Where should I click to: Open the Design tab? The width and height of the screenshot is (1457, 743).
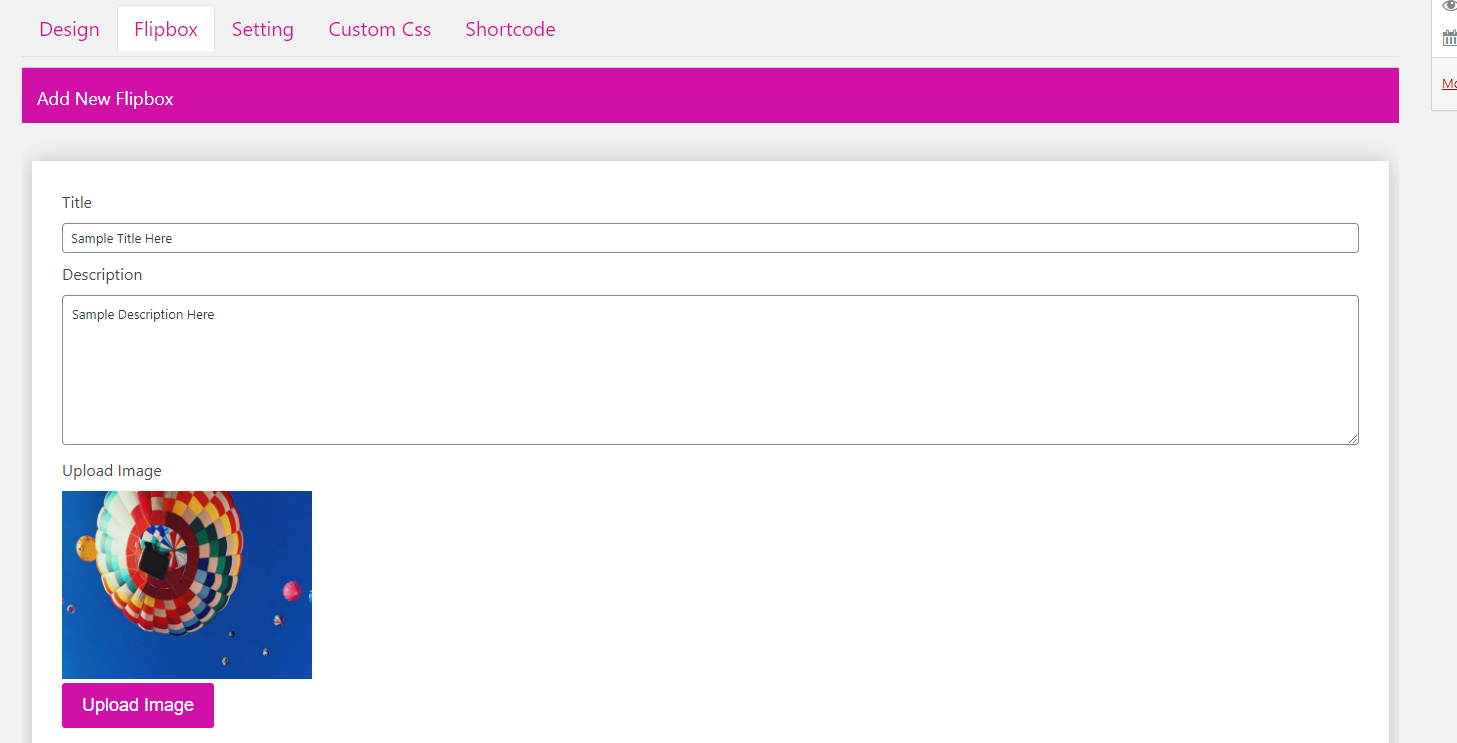point(69,29)
